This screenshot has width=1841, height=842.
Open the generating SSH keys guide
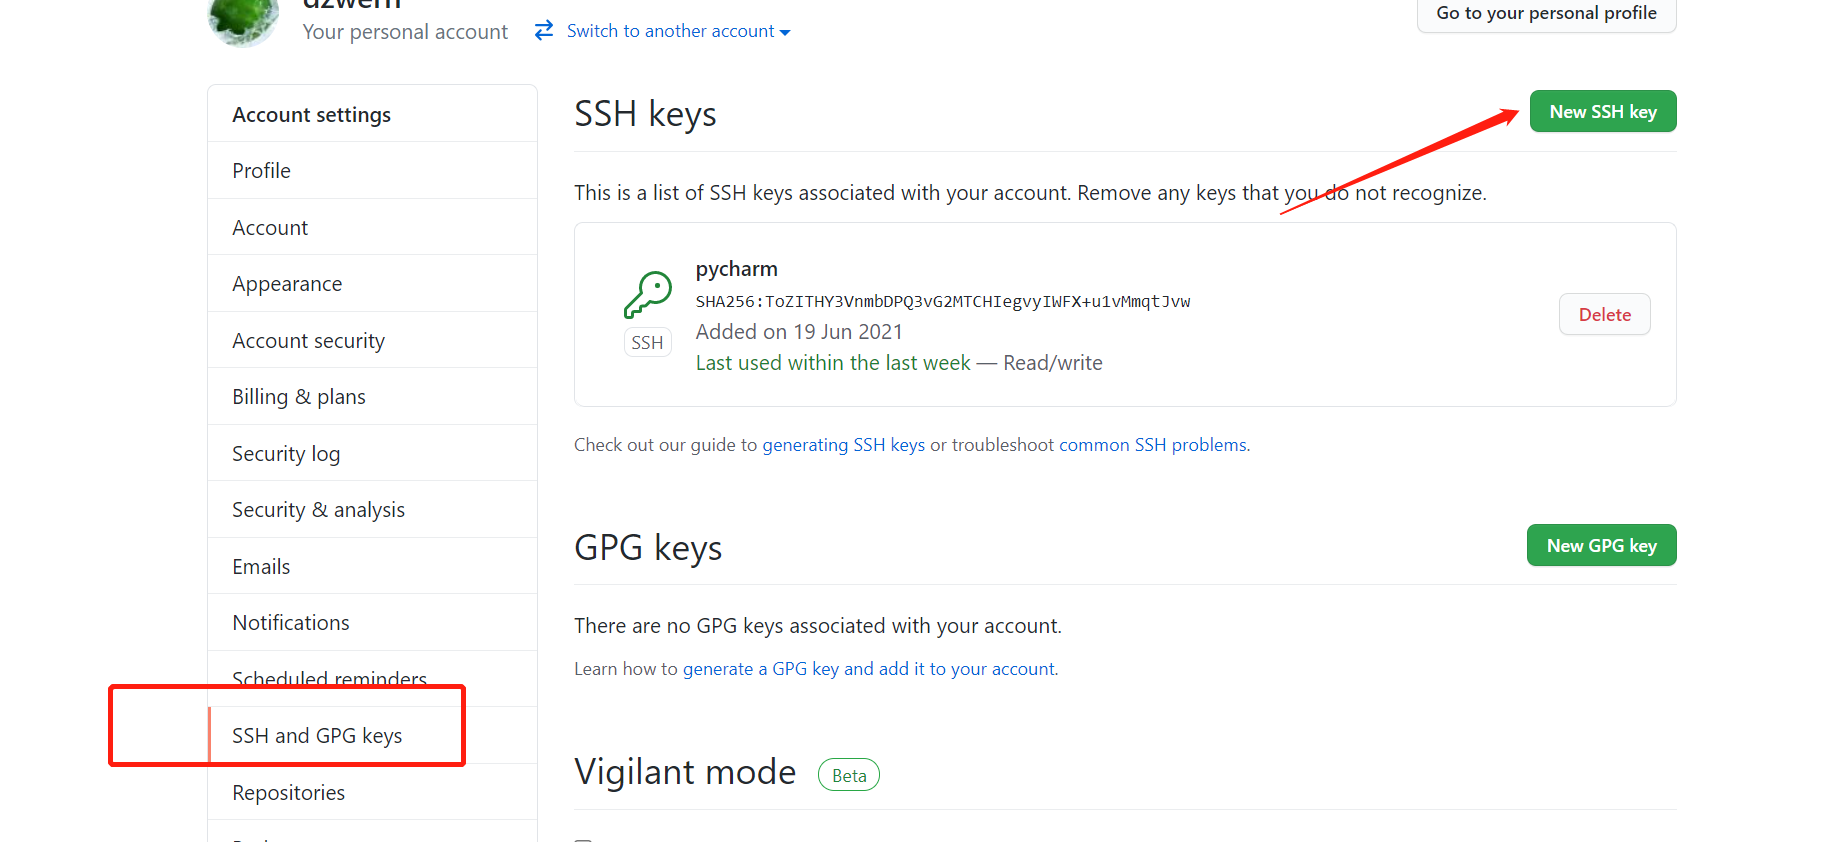coord(843,444)
